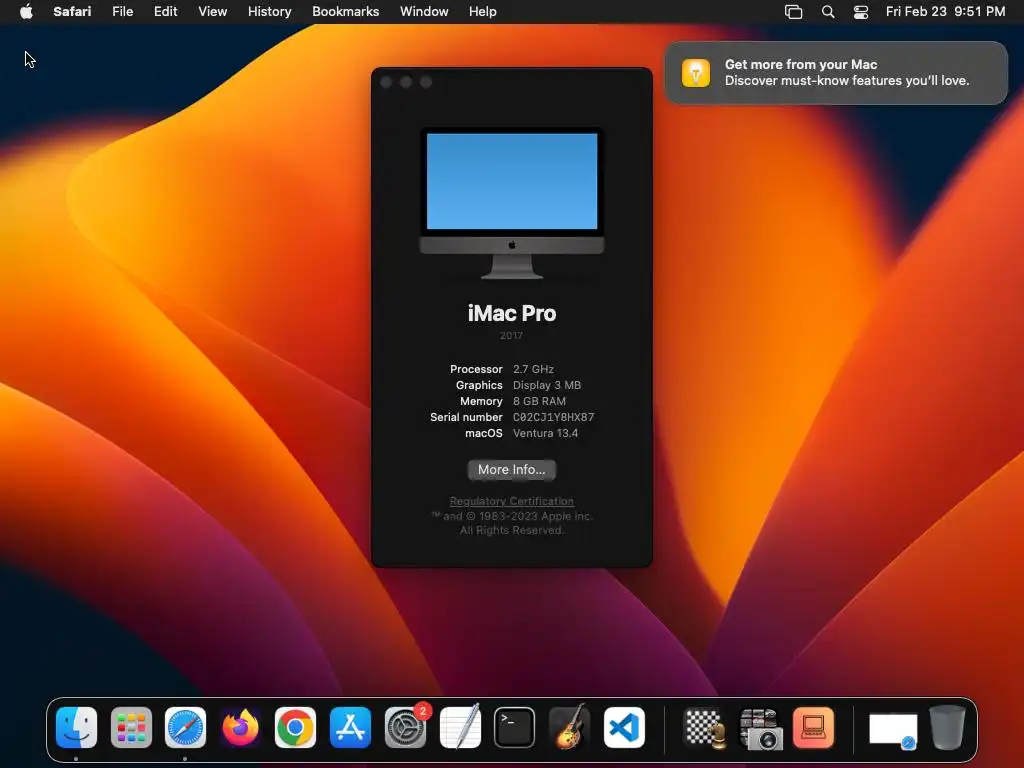The image size is (1024, 768).
Task: Open GarageBand from the Dock
Action: [x=569, y=726]
